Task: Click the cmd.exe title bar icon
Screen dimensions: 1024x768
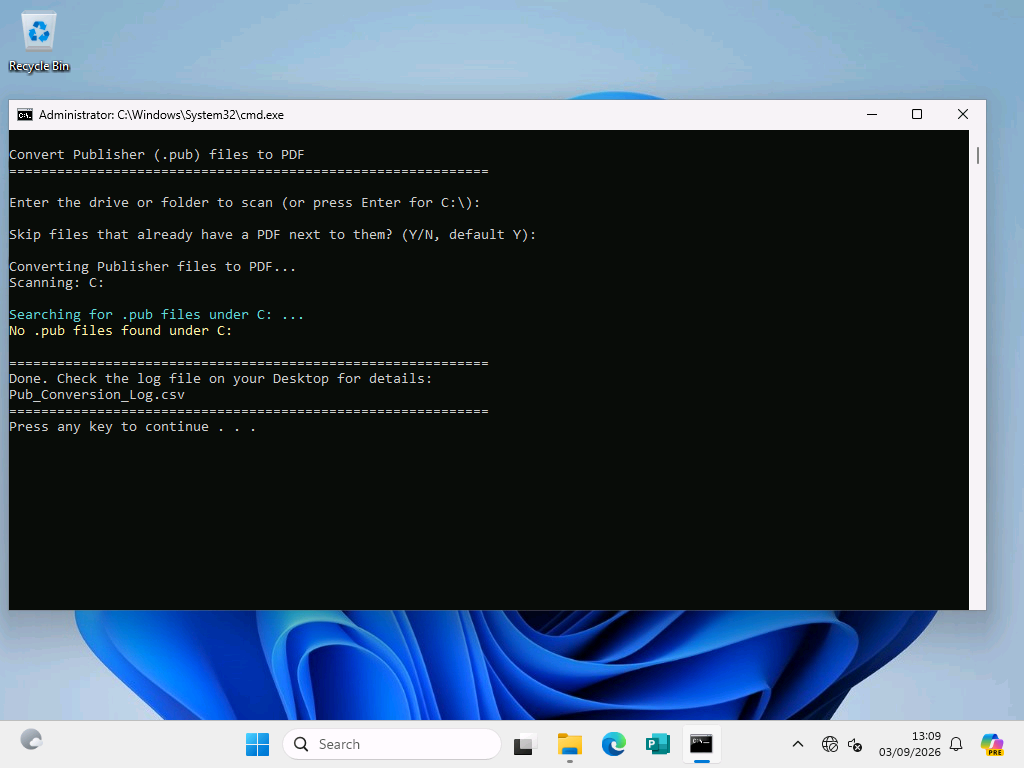Action: pos(25,115)
